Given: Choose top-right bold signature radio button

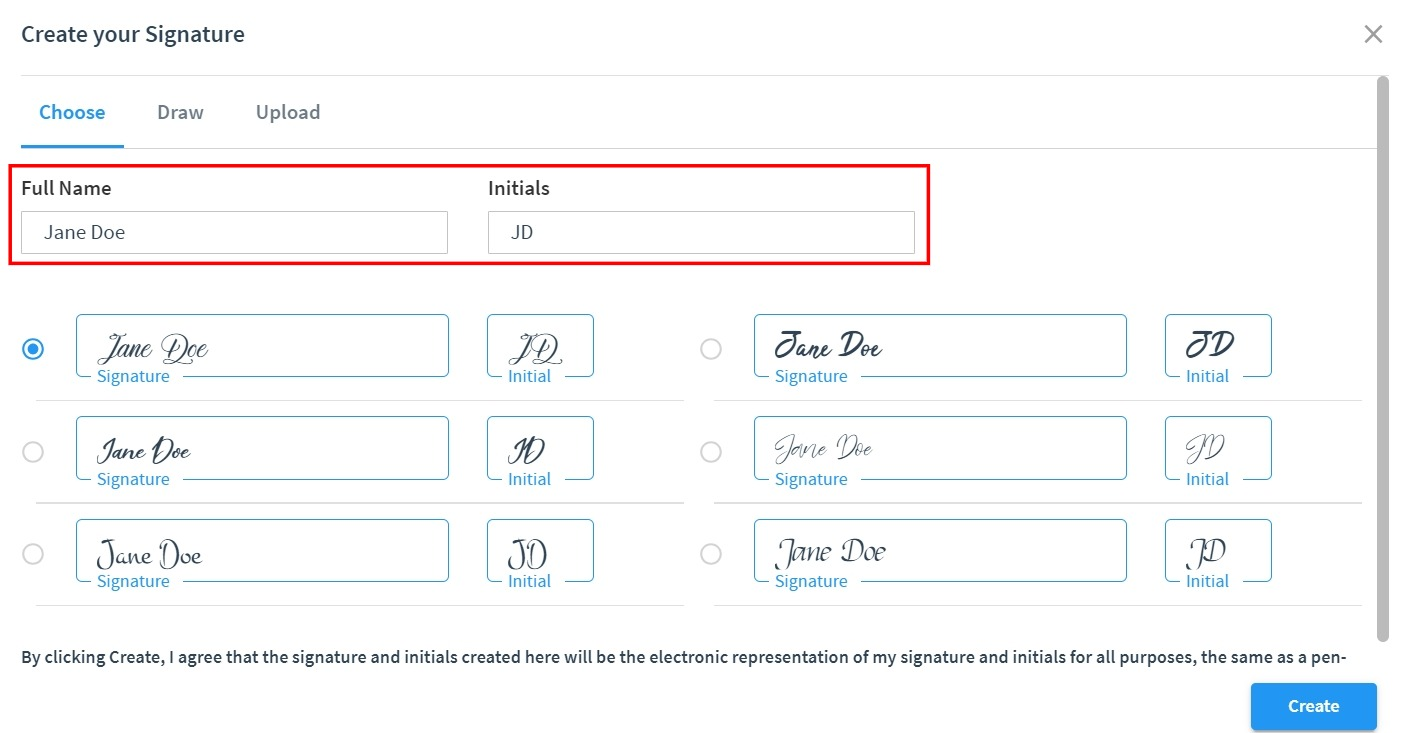Looking at the screenshot, I should [x=711, y=349].
